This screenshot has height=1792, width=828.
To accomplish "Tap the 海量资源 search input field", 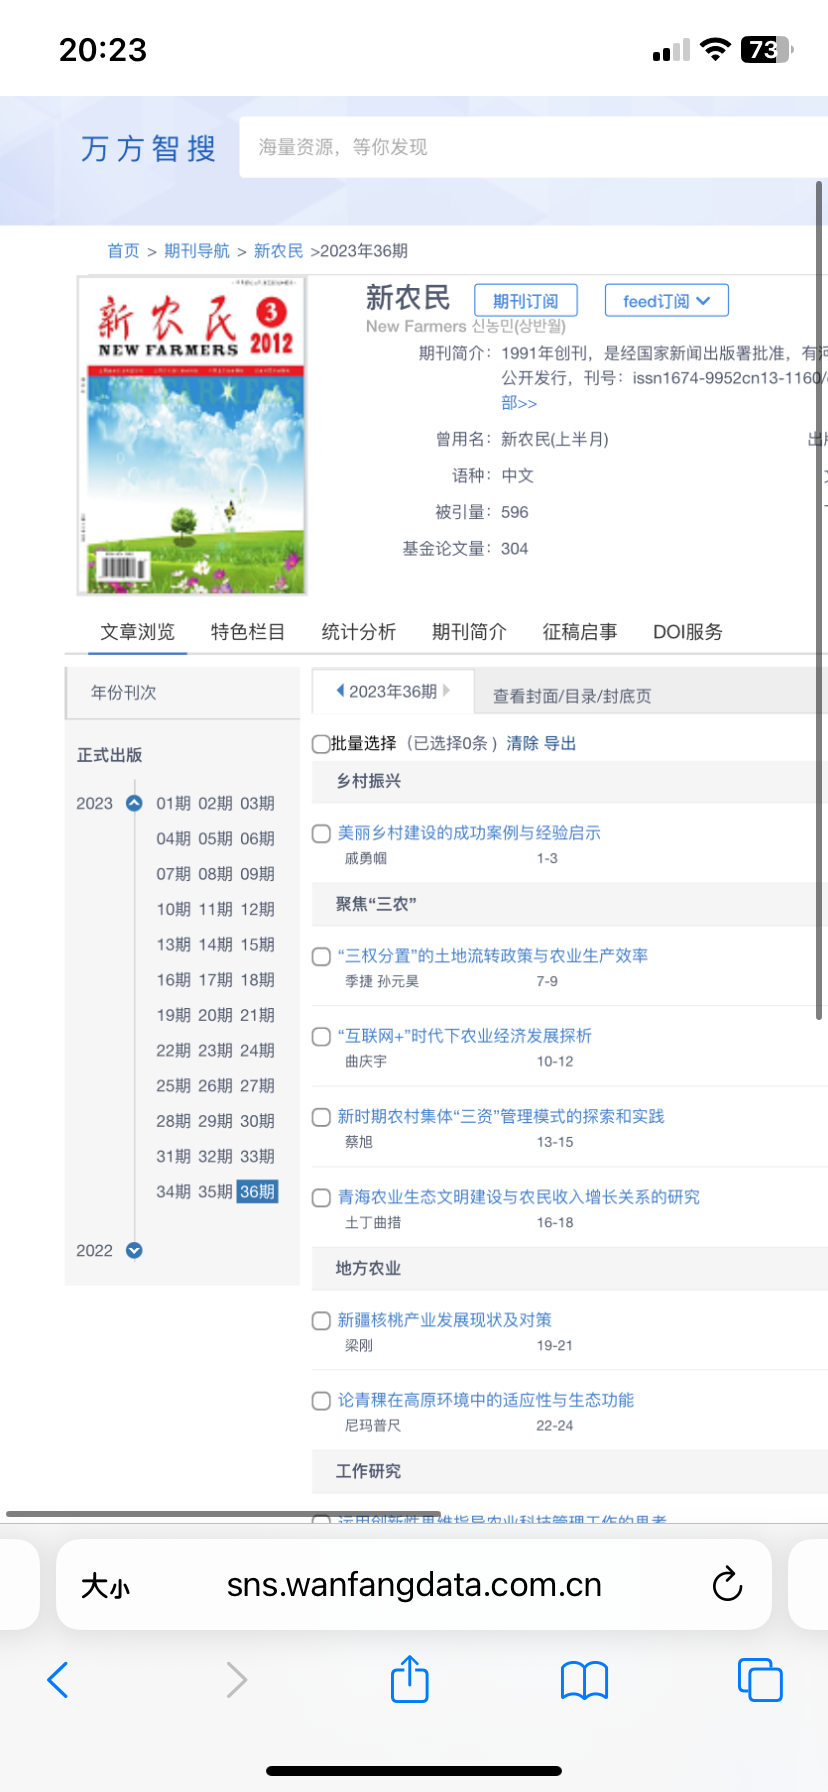I will pos(530,147).
